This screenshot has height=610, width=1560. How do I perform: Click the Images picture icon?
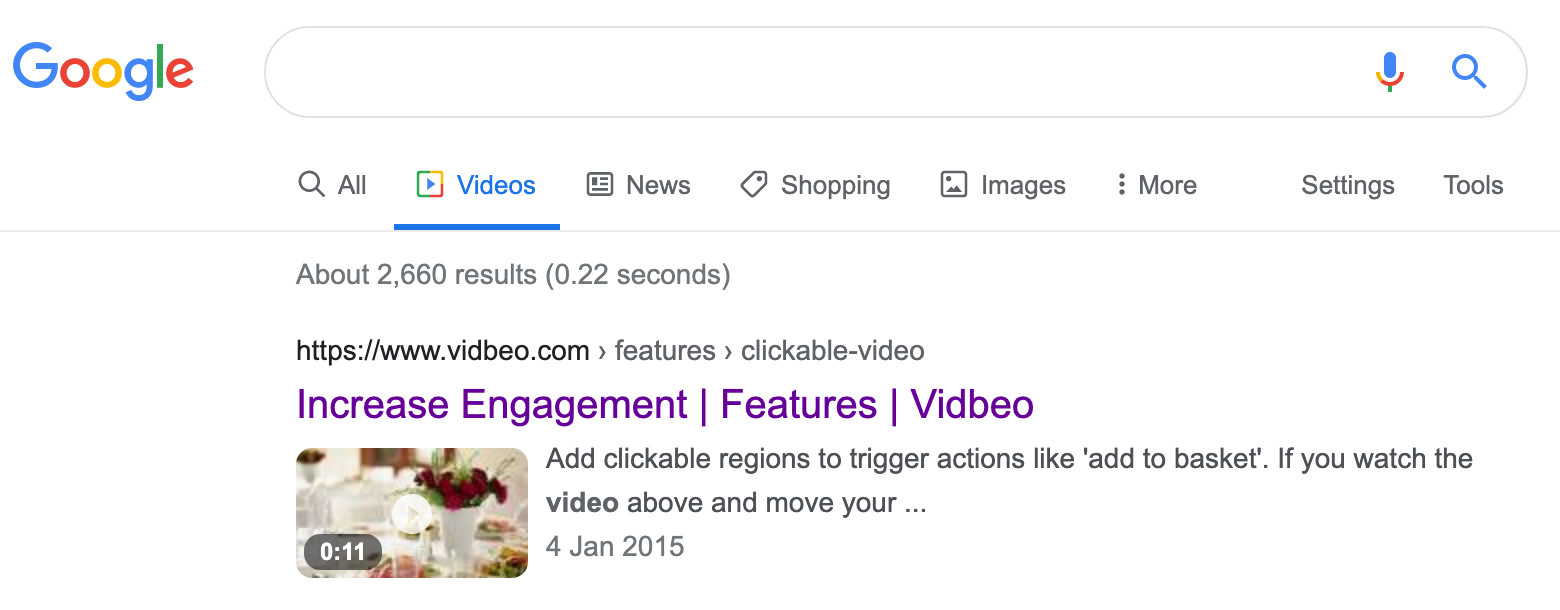pyautogui.click(x=953, y=184)
